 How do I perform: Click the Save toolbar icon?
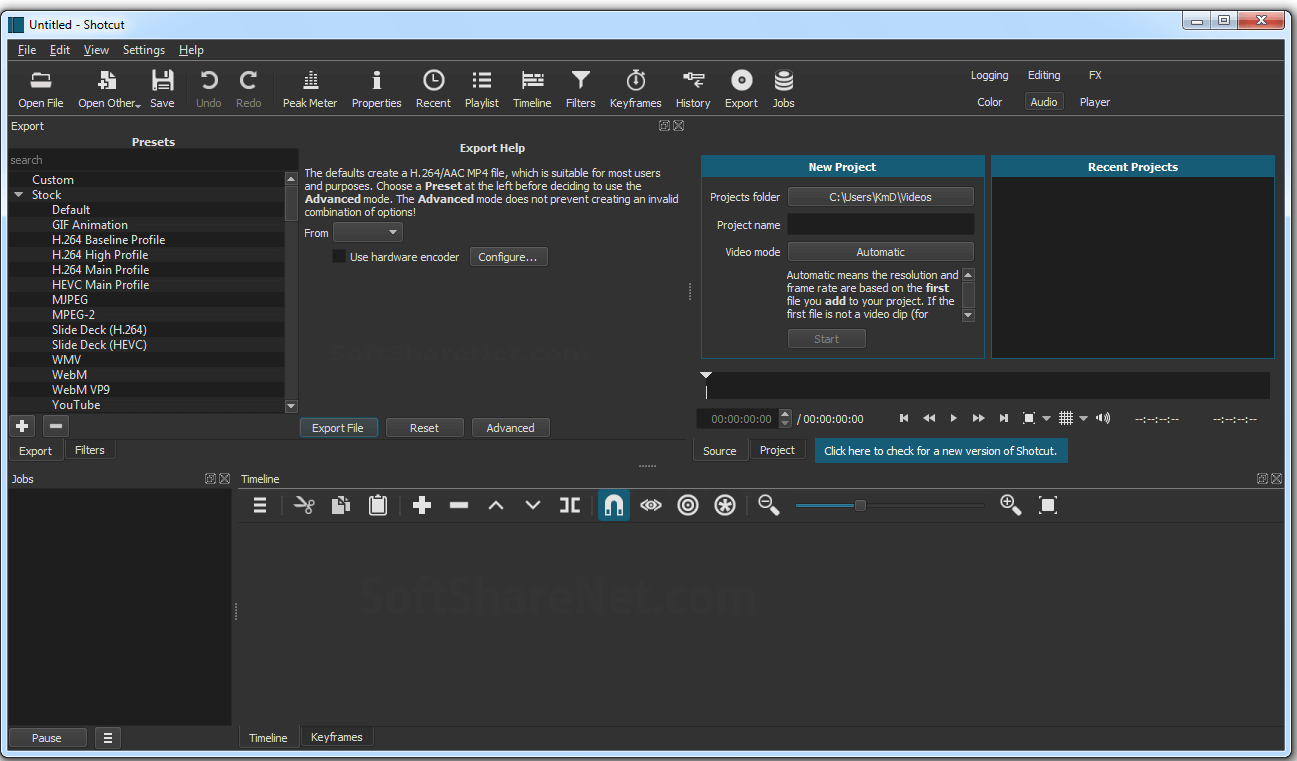(x=162, y=89)
